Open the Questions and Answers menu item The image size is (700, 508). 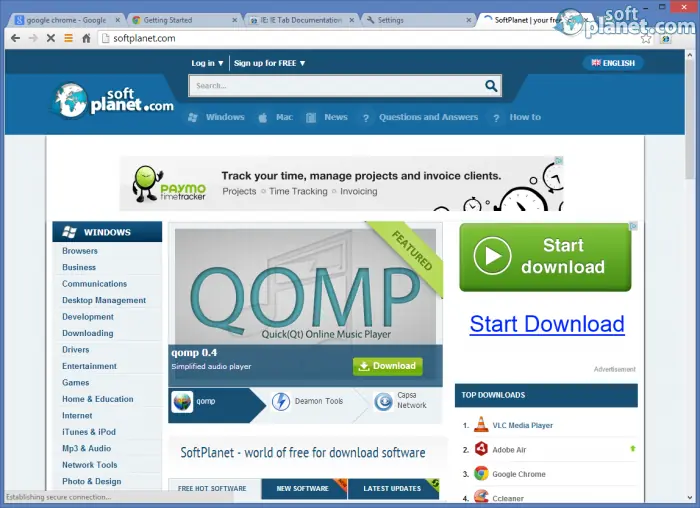click(429, 117)
